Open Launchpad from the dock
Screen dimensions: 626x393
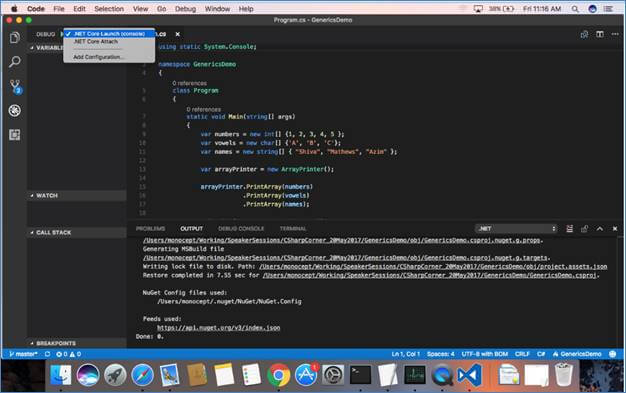[115, 375]
